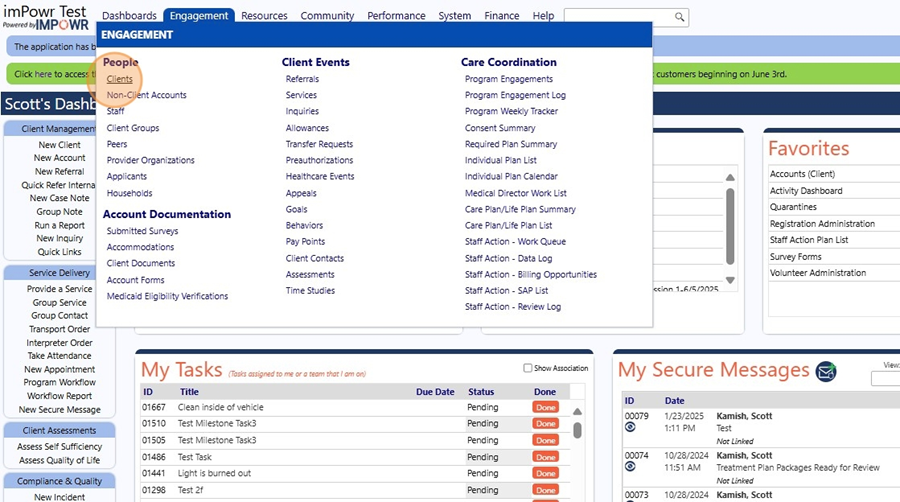Open Referrals under Client Events
The width and height of the screenshot is (900, 502).
pos(302,79)
